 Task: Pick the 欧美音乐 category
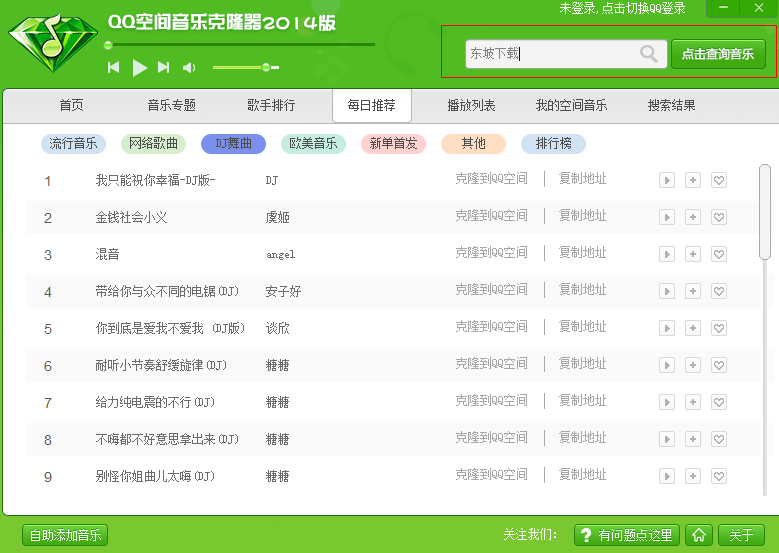pos(313,144)
